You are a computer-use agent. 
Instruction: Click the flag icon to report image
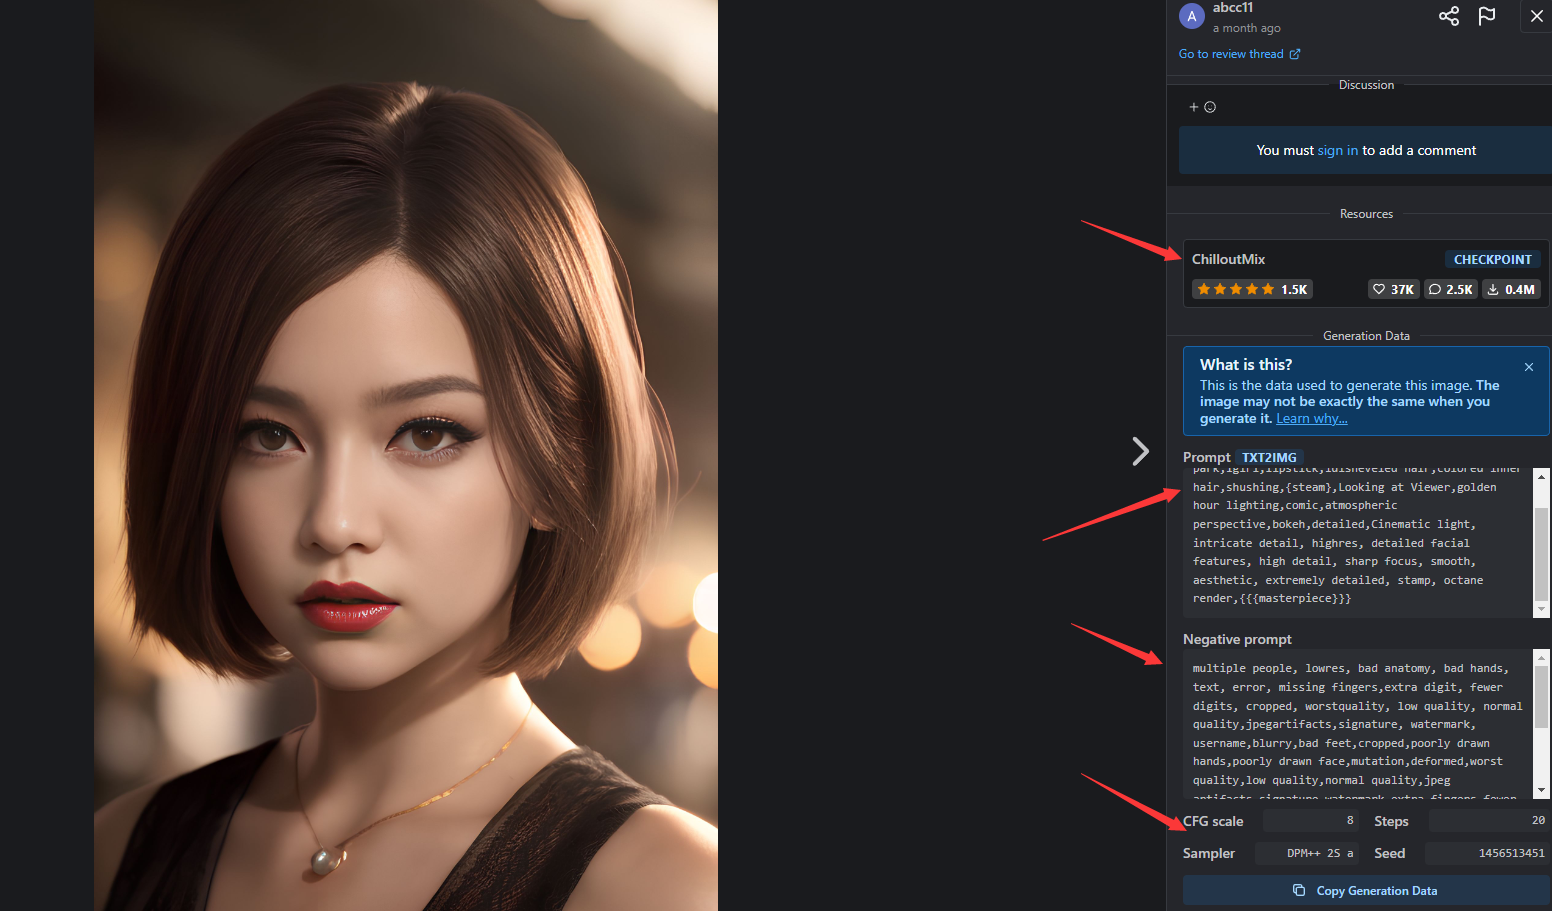1487,16
